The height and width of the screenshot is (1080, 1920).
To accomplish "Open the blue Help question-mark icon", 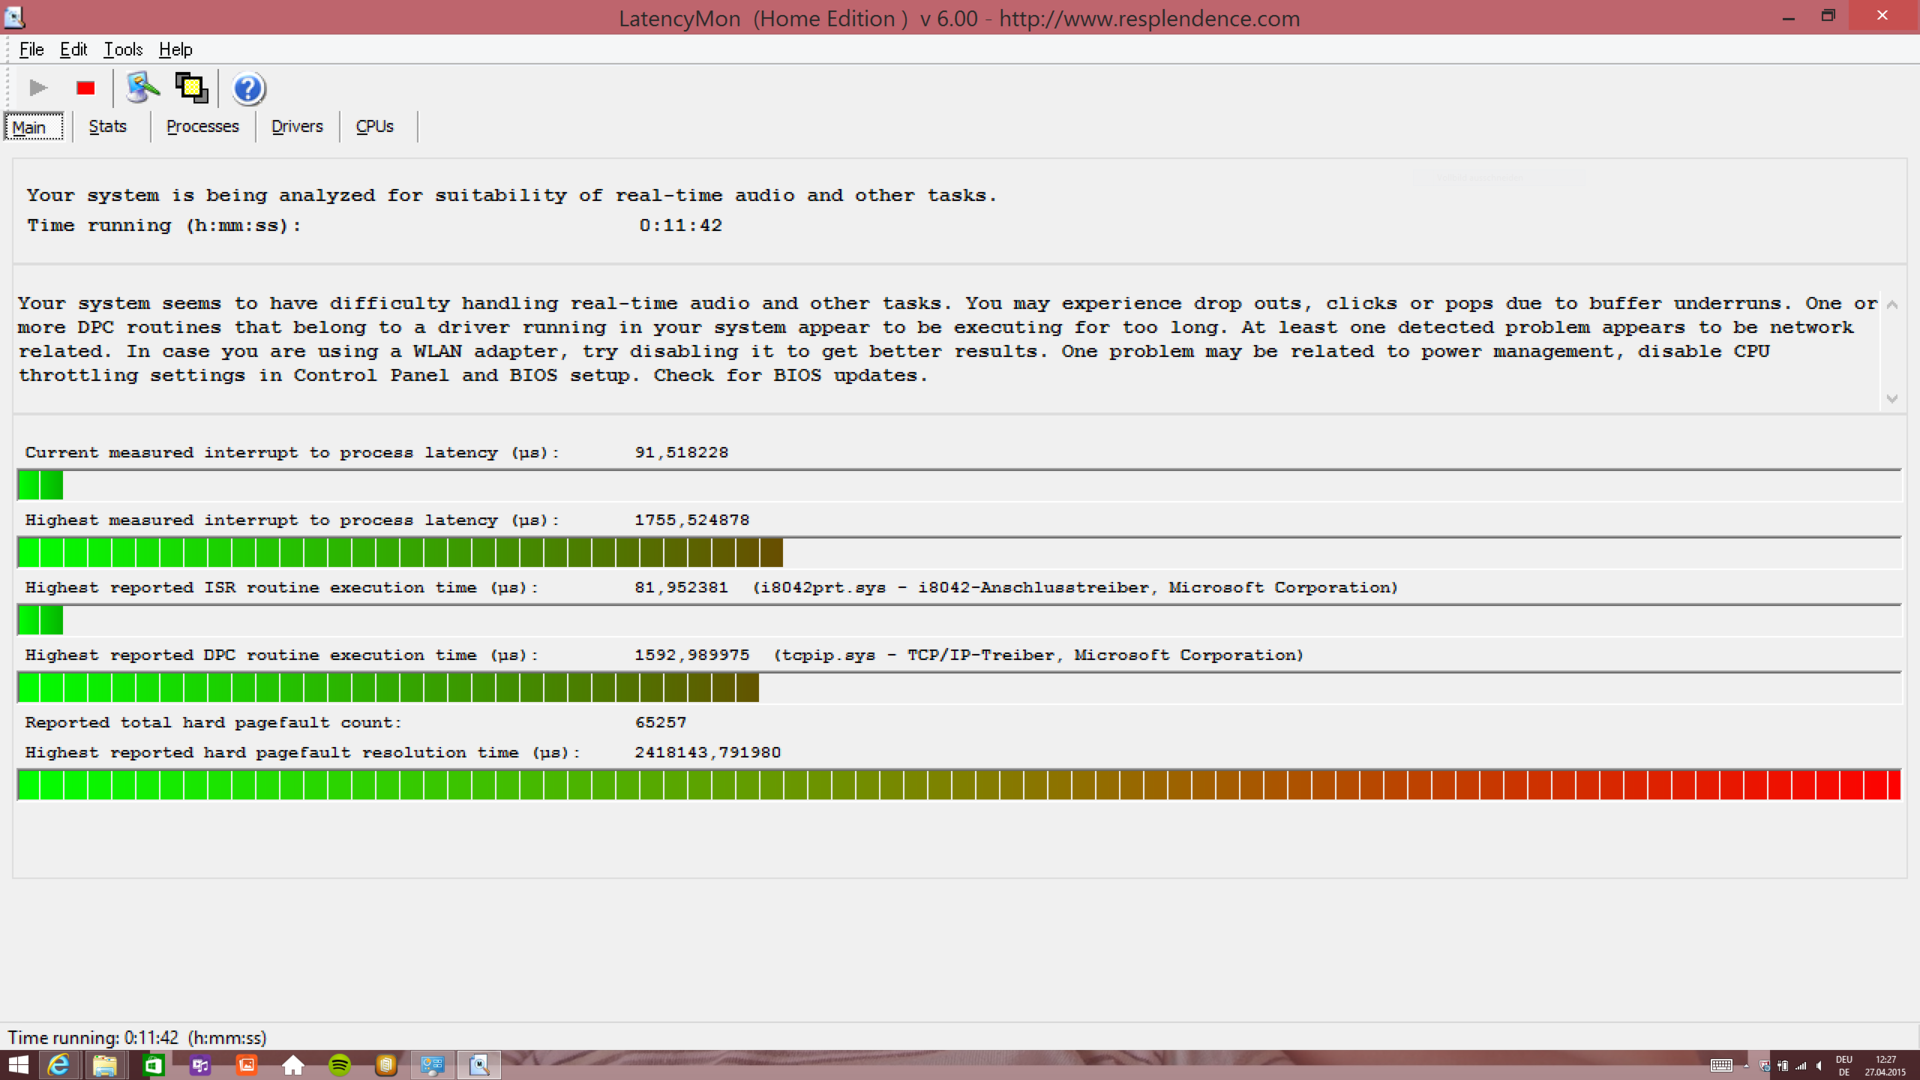I will click(x=248, y=89).
